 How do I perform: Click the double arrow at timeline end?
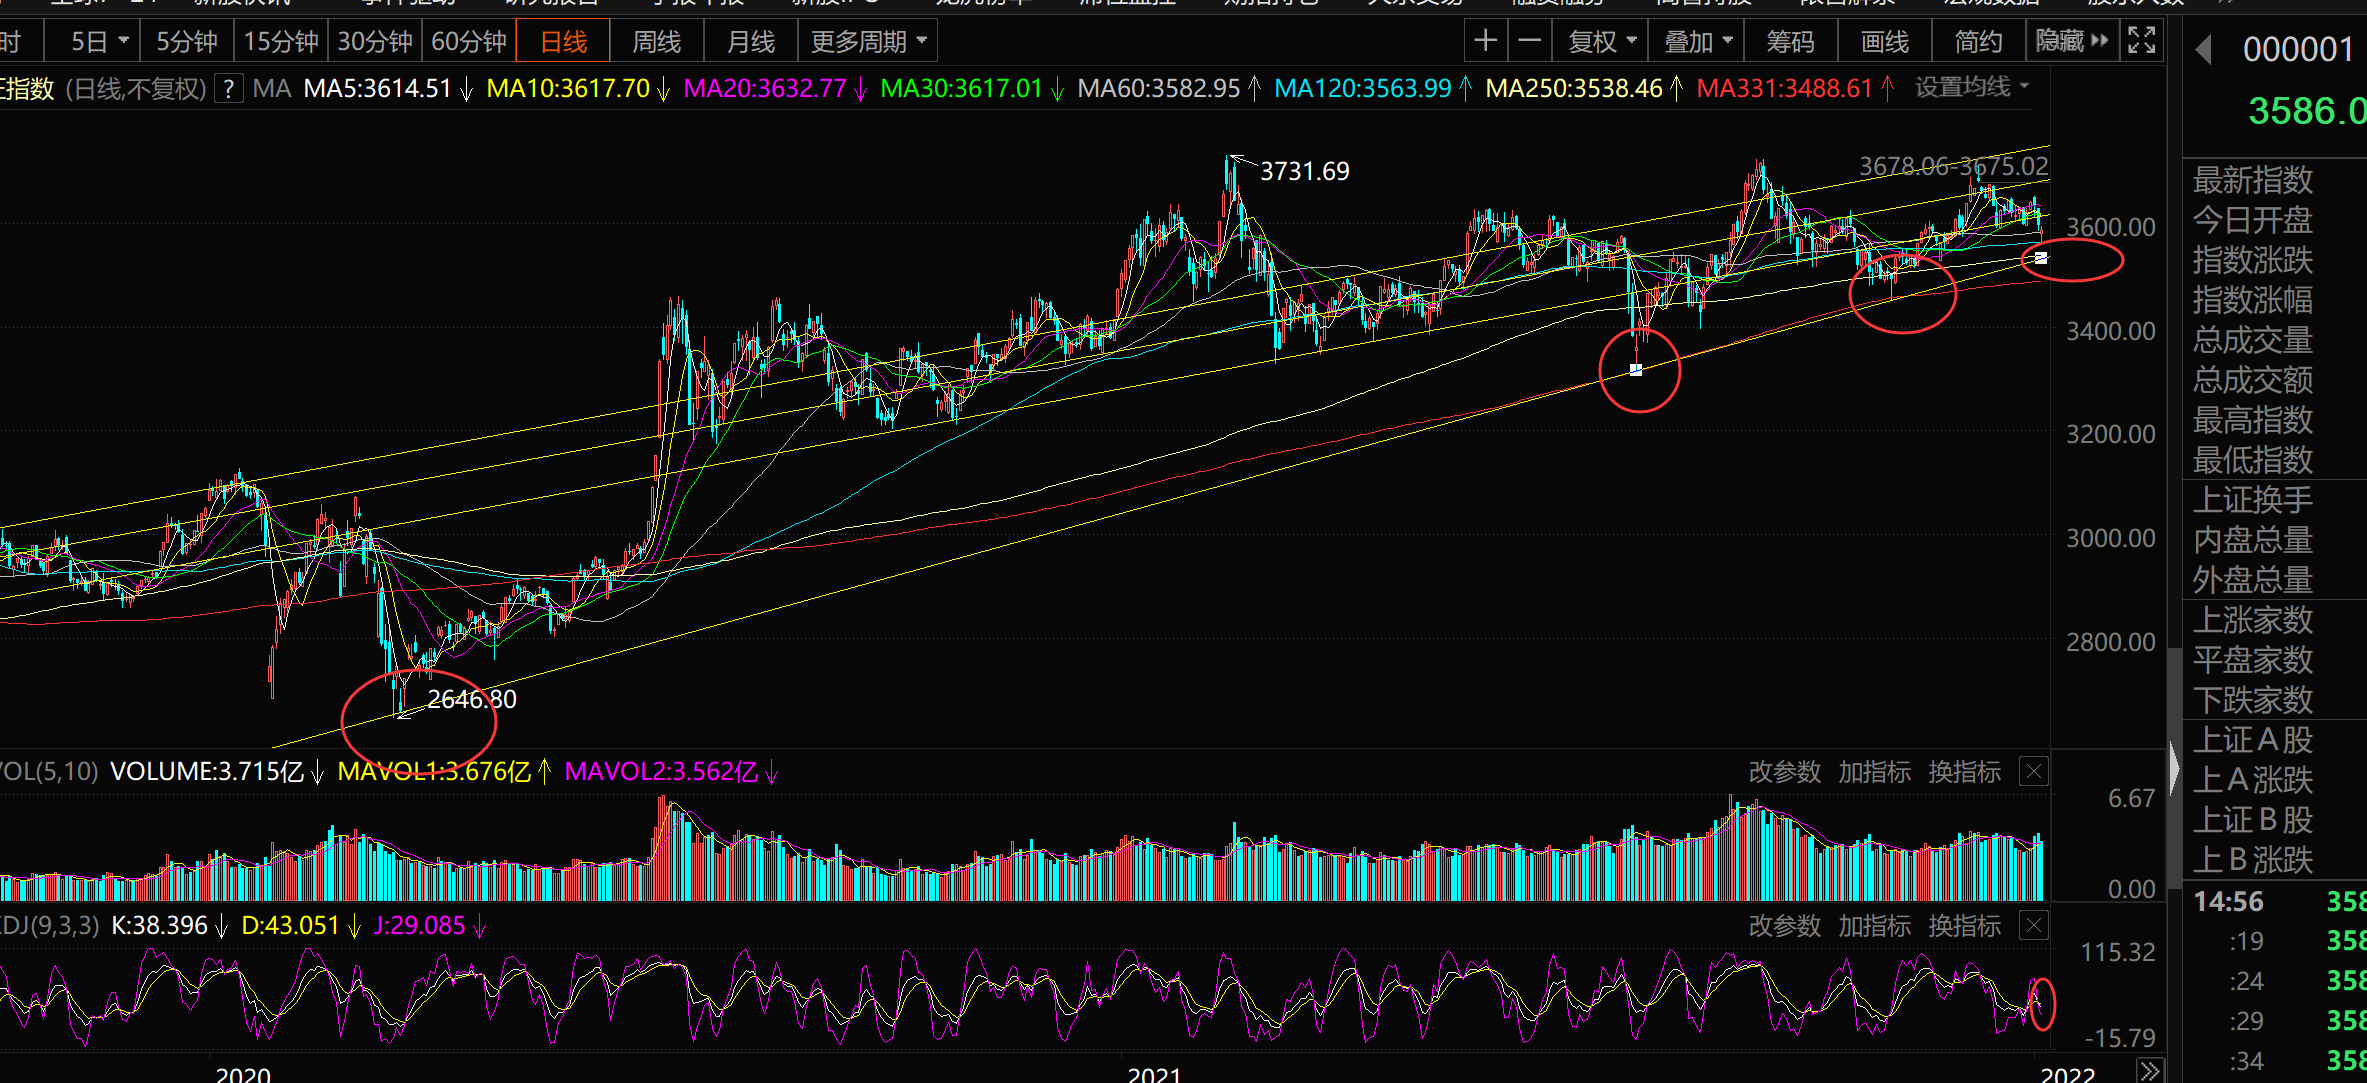tap(2149, 1071)
